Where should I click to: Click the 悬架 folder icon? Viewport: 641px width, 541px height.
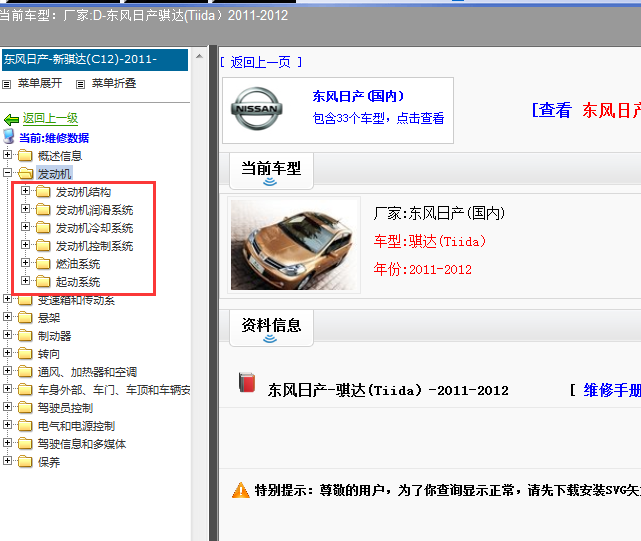tap(25, 317)
